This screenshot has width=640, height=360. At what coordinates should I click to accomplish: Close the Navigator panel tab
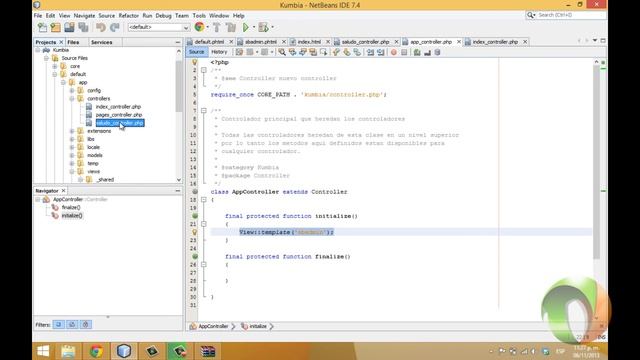coord(63,191)
